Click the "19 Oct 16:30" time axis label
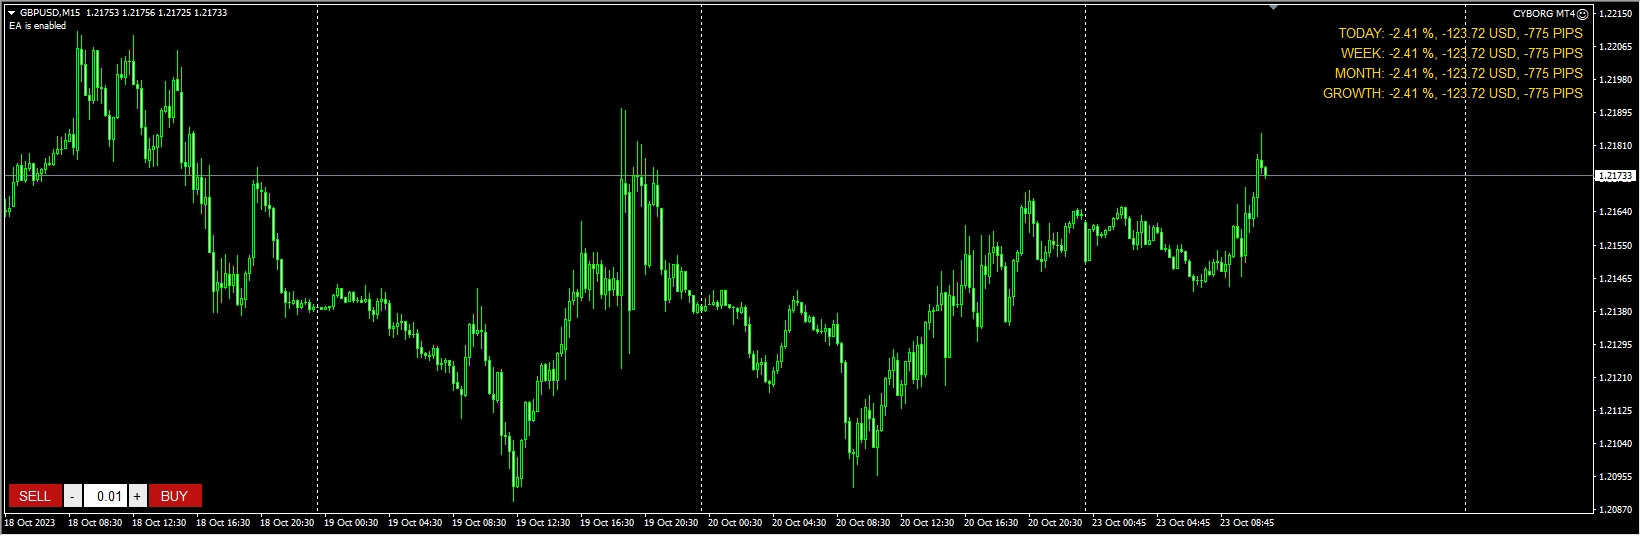The height and width of the screenshot is (536, 1641). [607, 522]
